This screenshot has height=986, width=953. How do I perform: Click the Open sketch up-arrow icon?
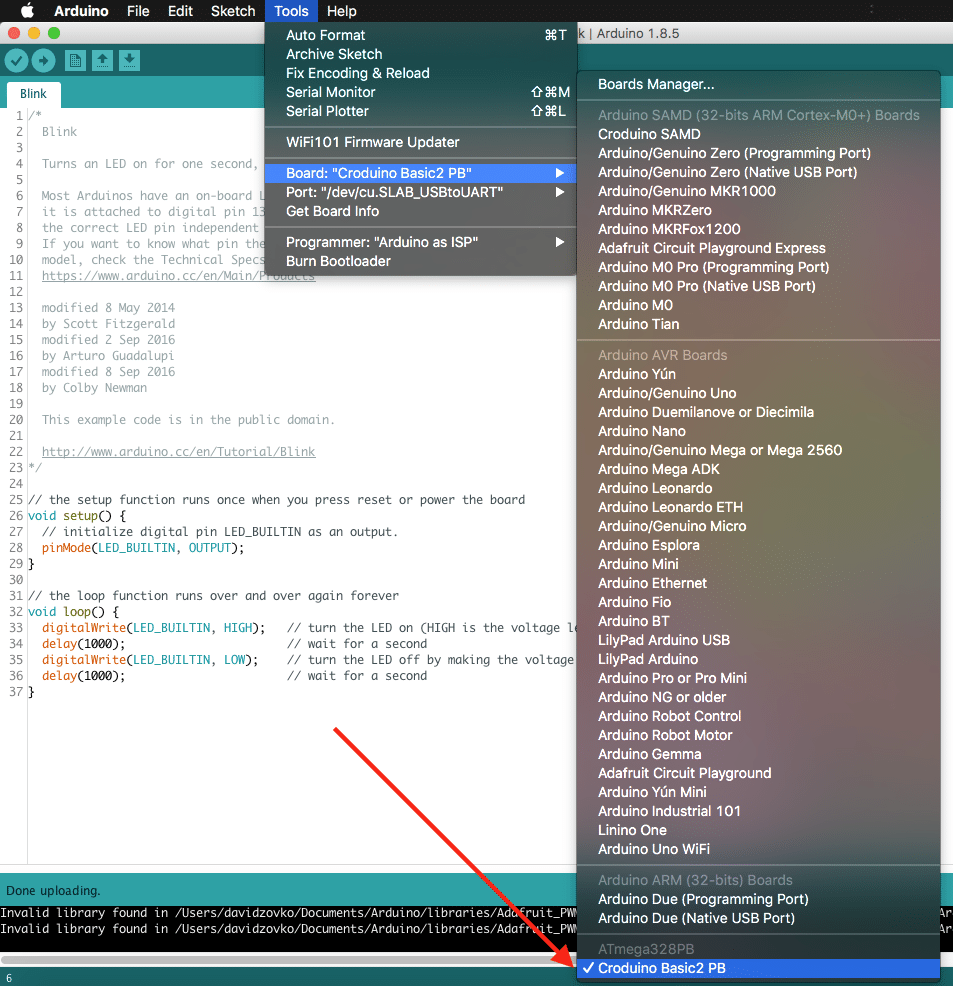click(x=102, y=61)
